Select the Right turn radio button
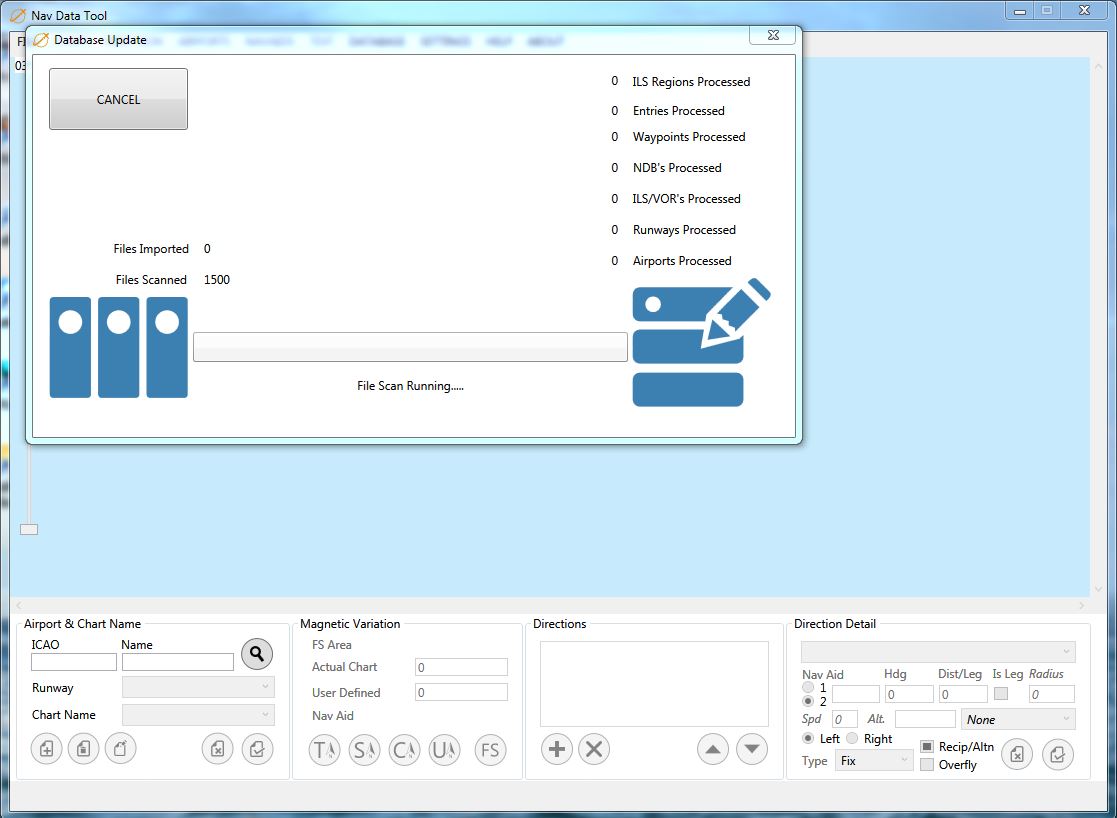 (x=852, y=738)
